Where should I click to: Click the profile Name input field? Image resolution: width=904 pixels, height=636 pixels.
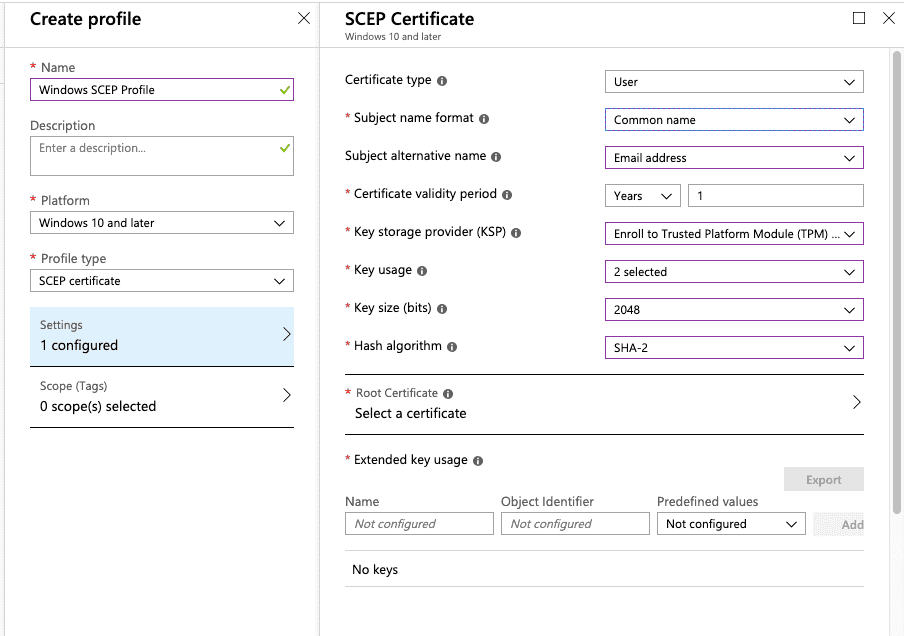(161, 90)
